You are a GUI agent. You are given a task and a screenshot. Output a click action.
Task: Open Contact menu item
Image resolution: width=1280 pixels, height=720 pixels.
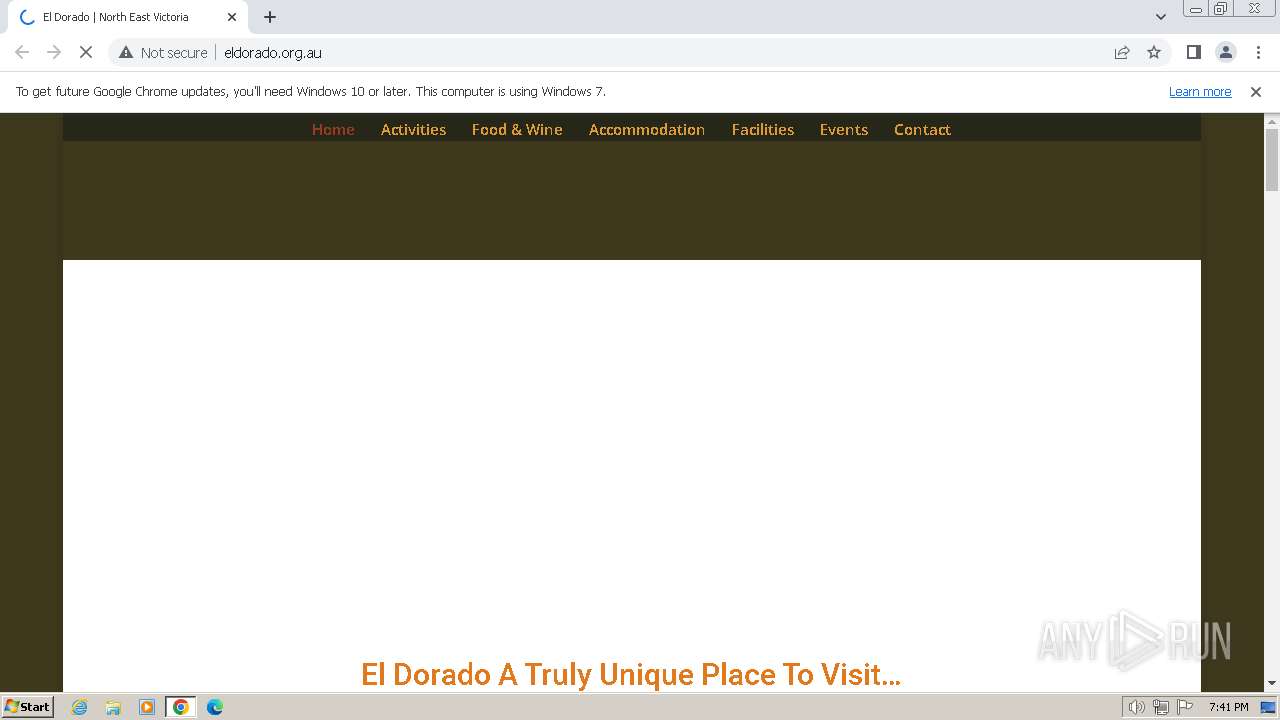[922, 129]
